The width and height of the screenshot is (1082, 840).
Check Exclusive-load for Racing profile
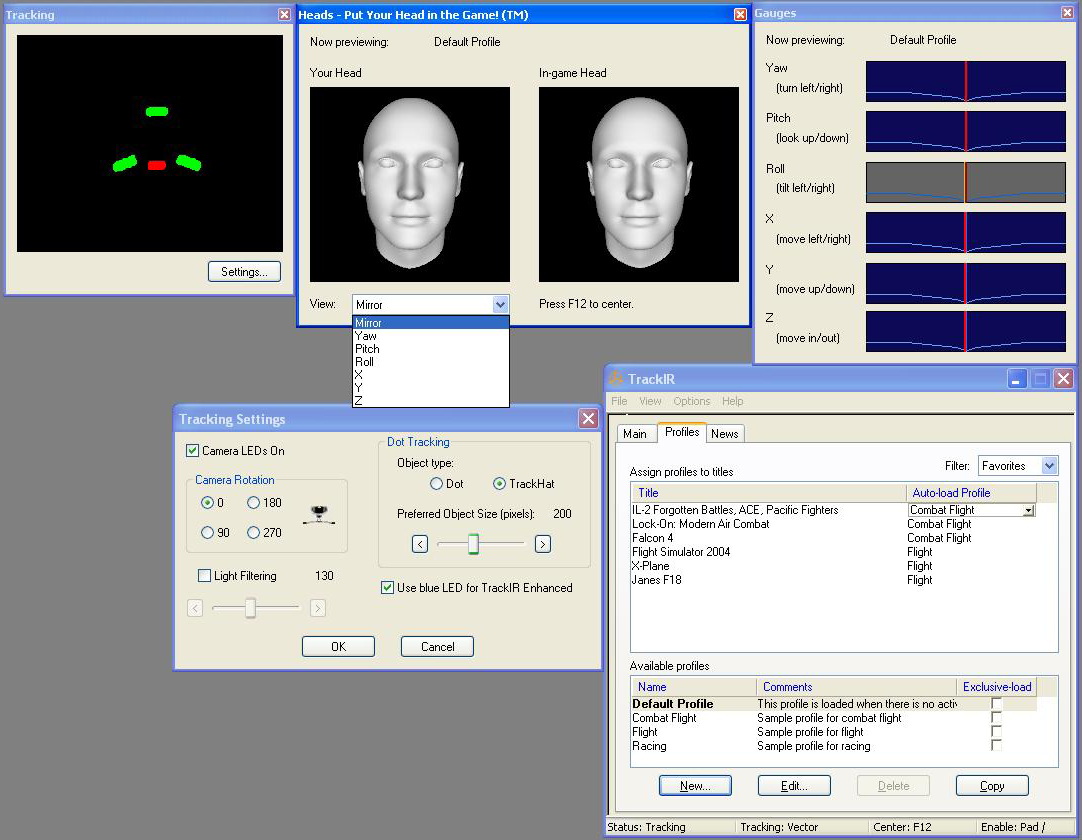[996, 745]
